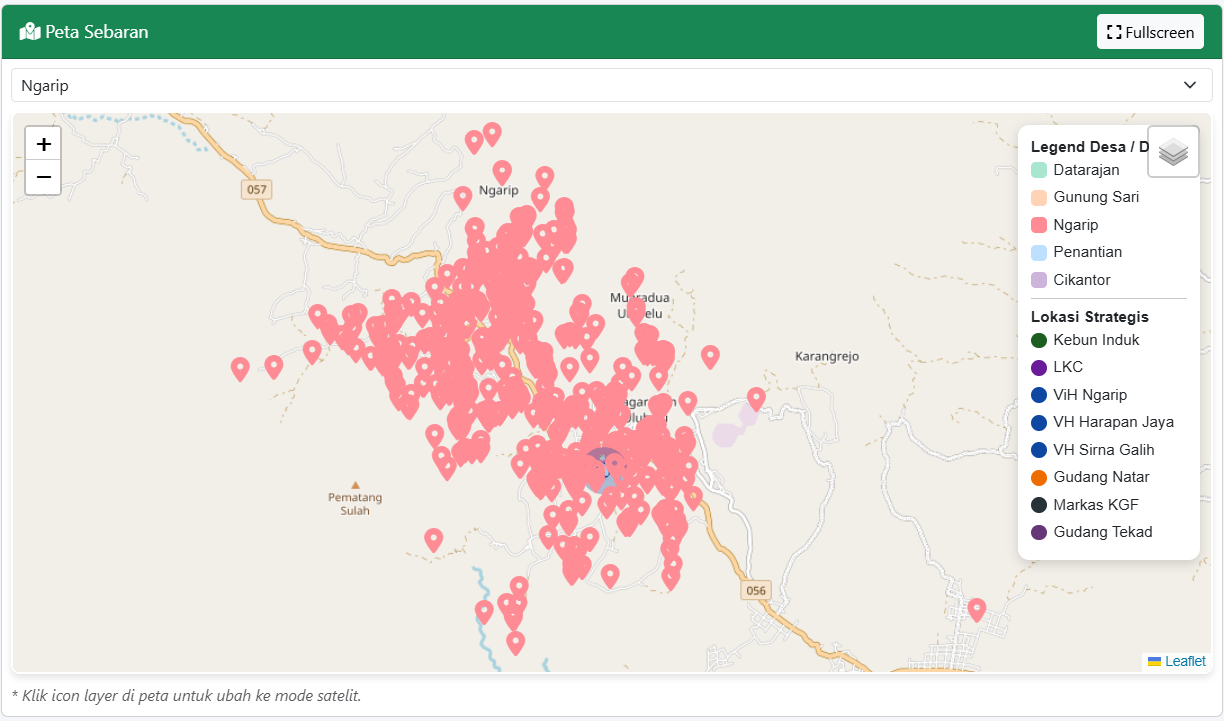Select the isolated pin near Karangrejo
Viewport: 1224px width, 721px height.
756,398
